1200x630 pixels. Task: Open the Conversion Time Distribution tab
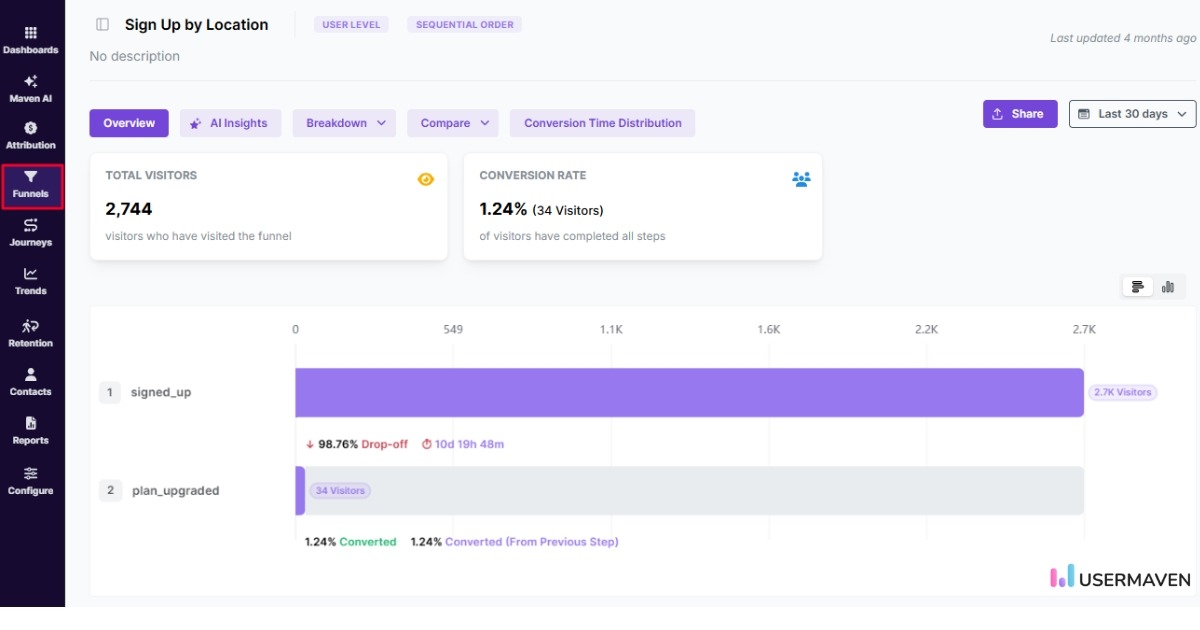click(x=599, y=122)
